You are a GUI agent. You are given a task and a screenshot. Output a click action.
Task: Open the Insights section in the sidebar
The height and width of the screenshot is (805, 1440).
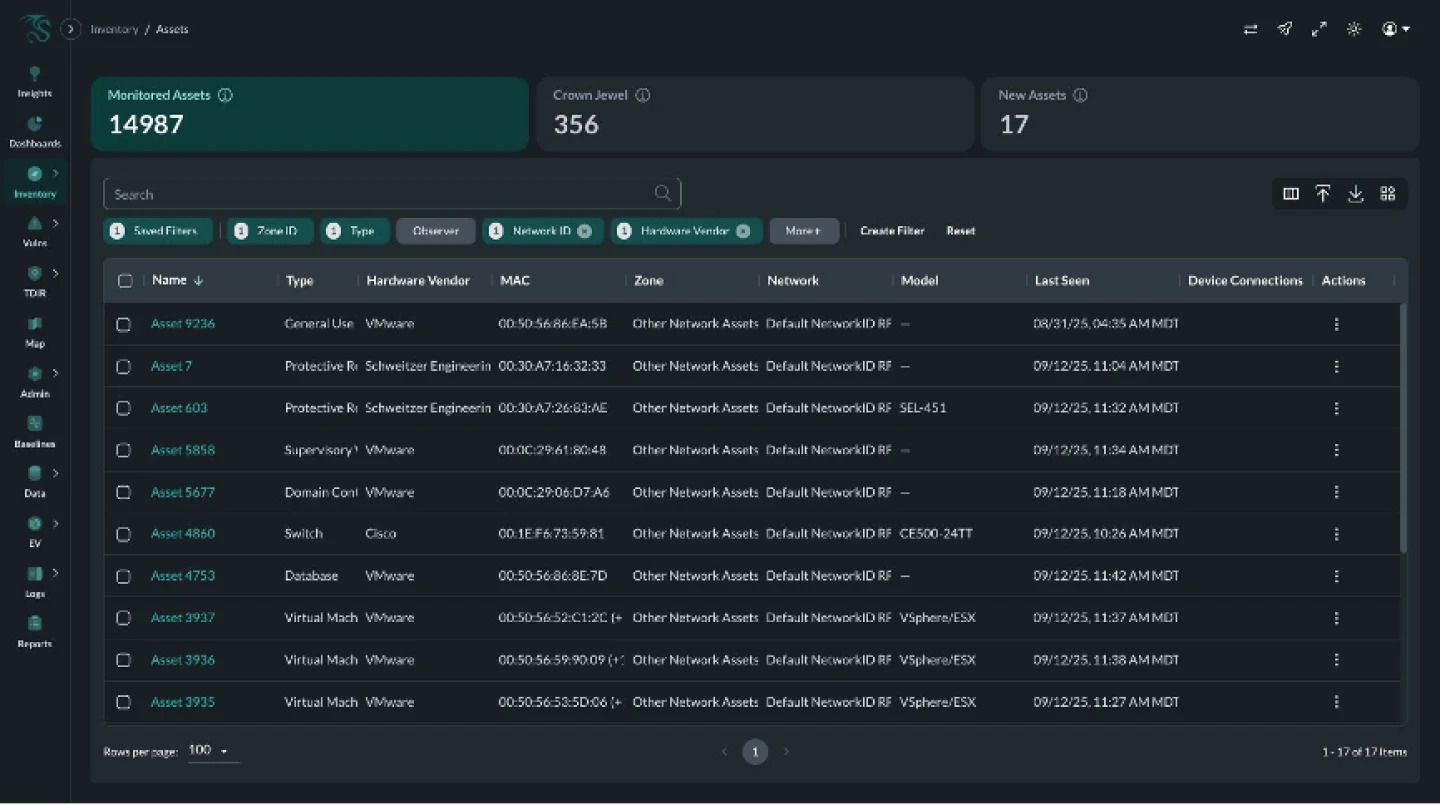coord(34,80)
